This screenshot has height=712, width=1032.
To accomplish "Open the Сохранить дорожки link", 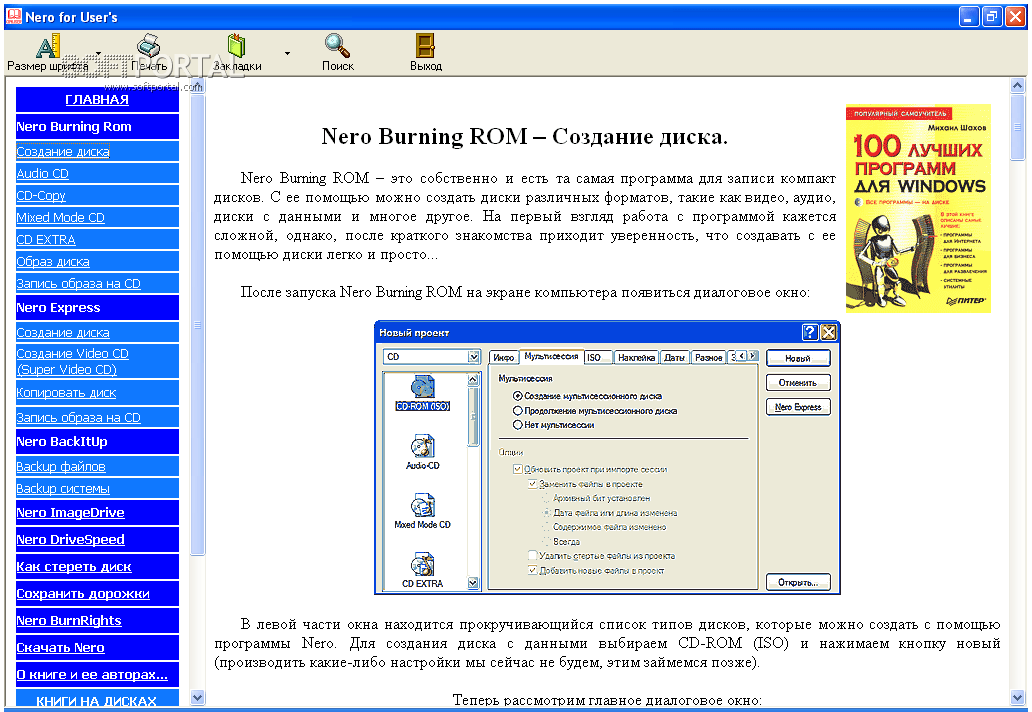I will pyautogui.click(x=83, y=594).
